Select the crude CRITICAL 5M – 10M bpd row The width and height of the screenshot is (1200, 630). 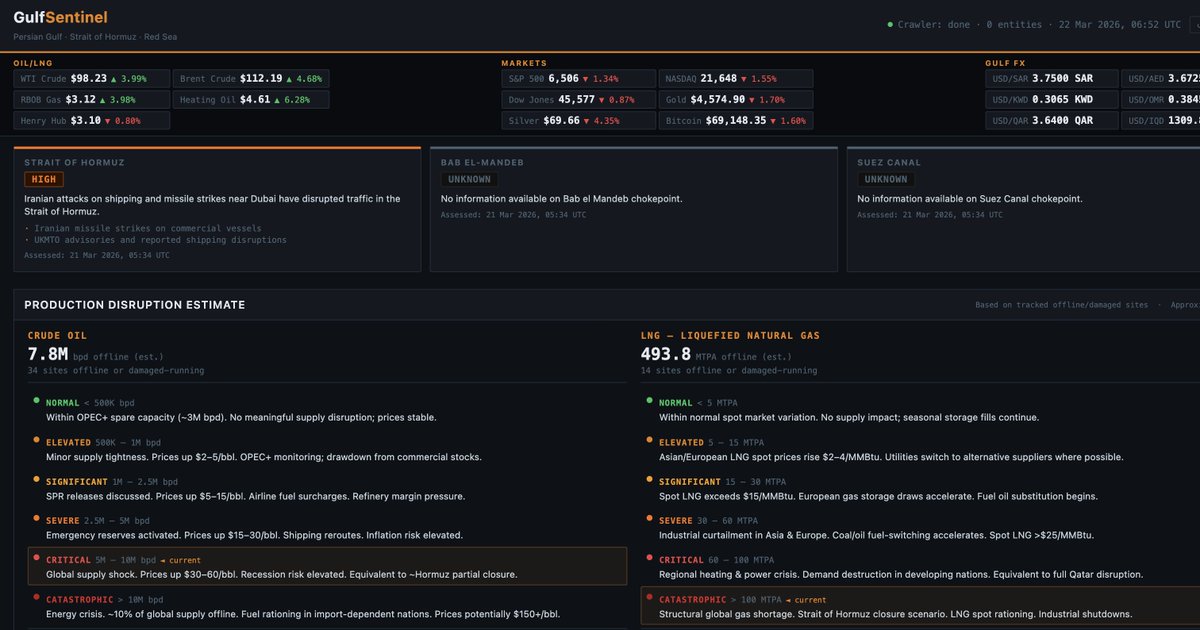pyautogui.click(x=327, y=567)
